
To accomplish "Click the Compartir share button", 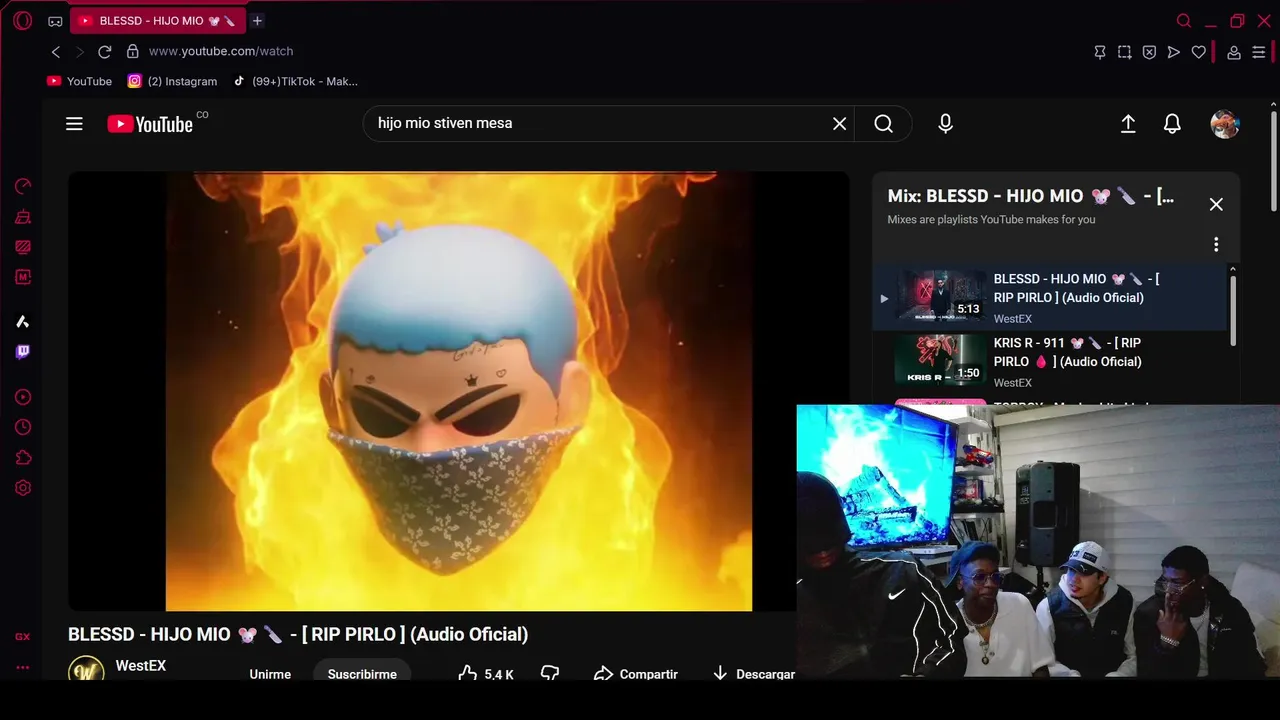I will click(636, 674).
